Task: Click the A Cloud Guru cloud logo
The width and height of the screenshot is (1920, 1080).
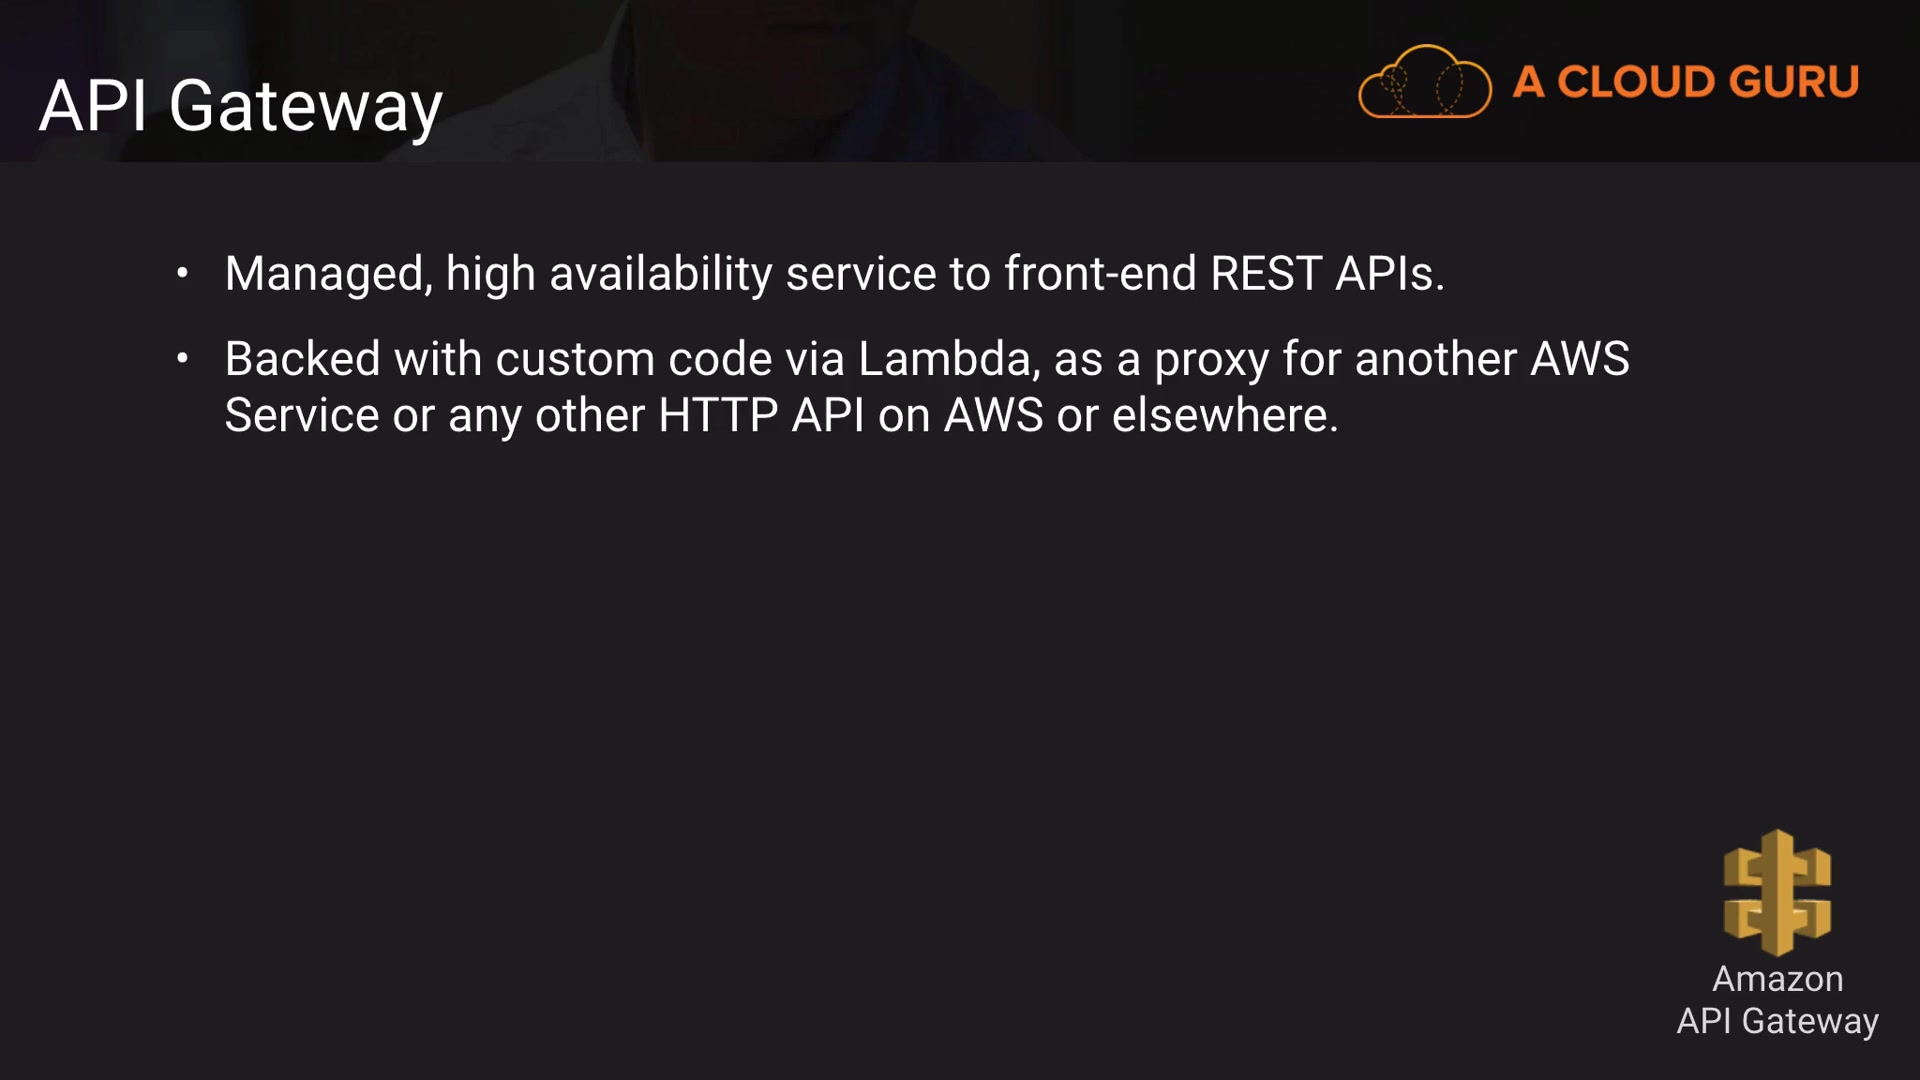Action: pos(1424,83)
